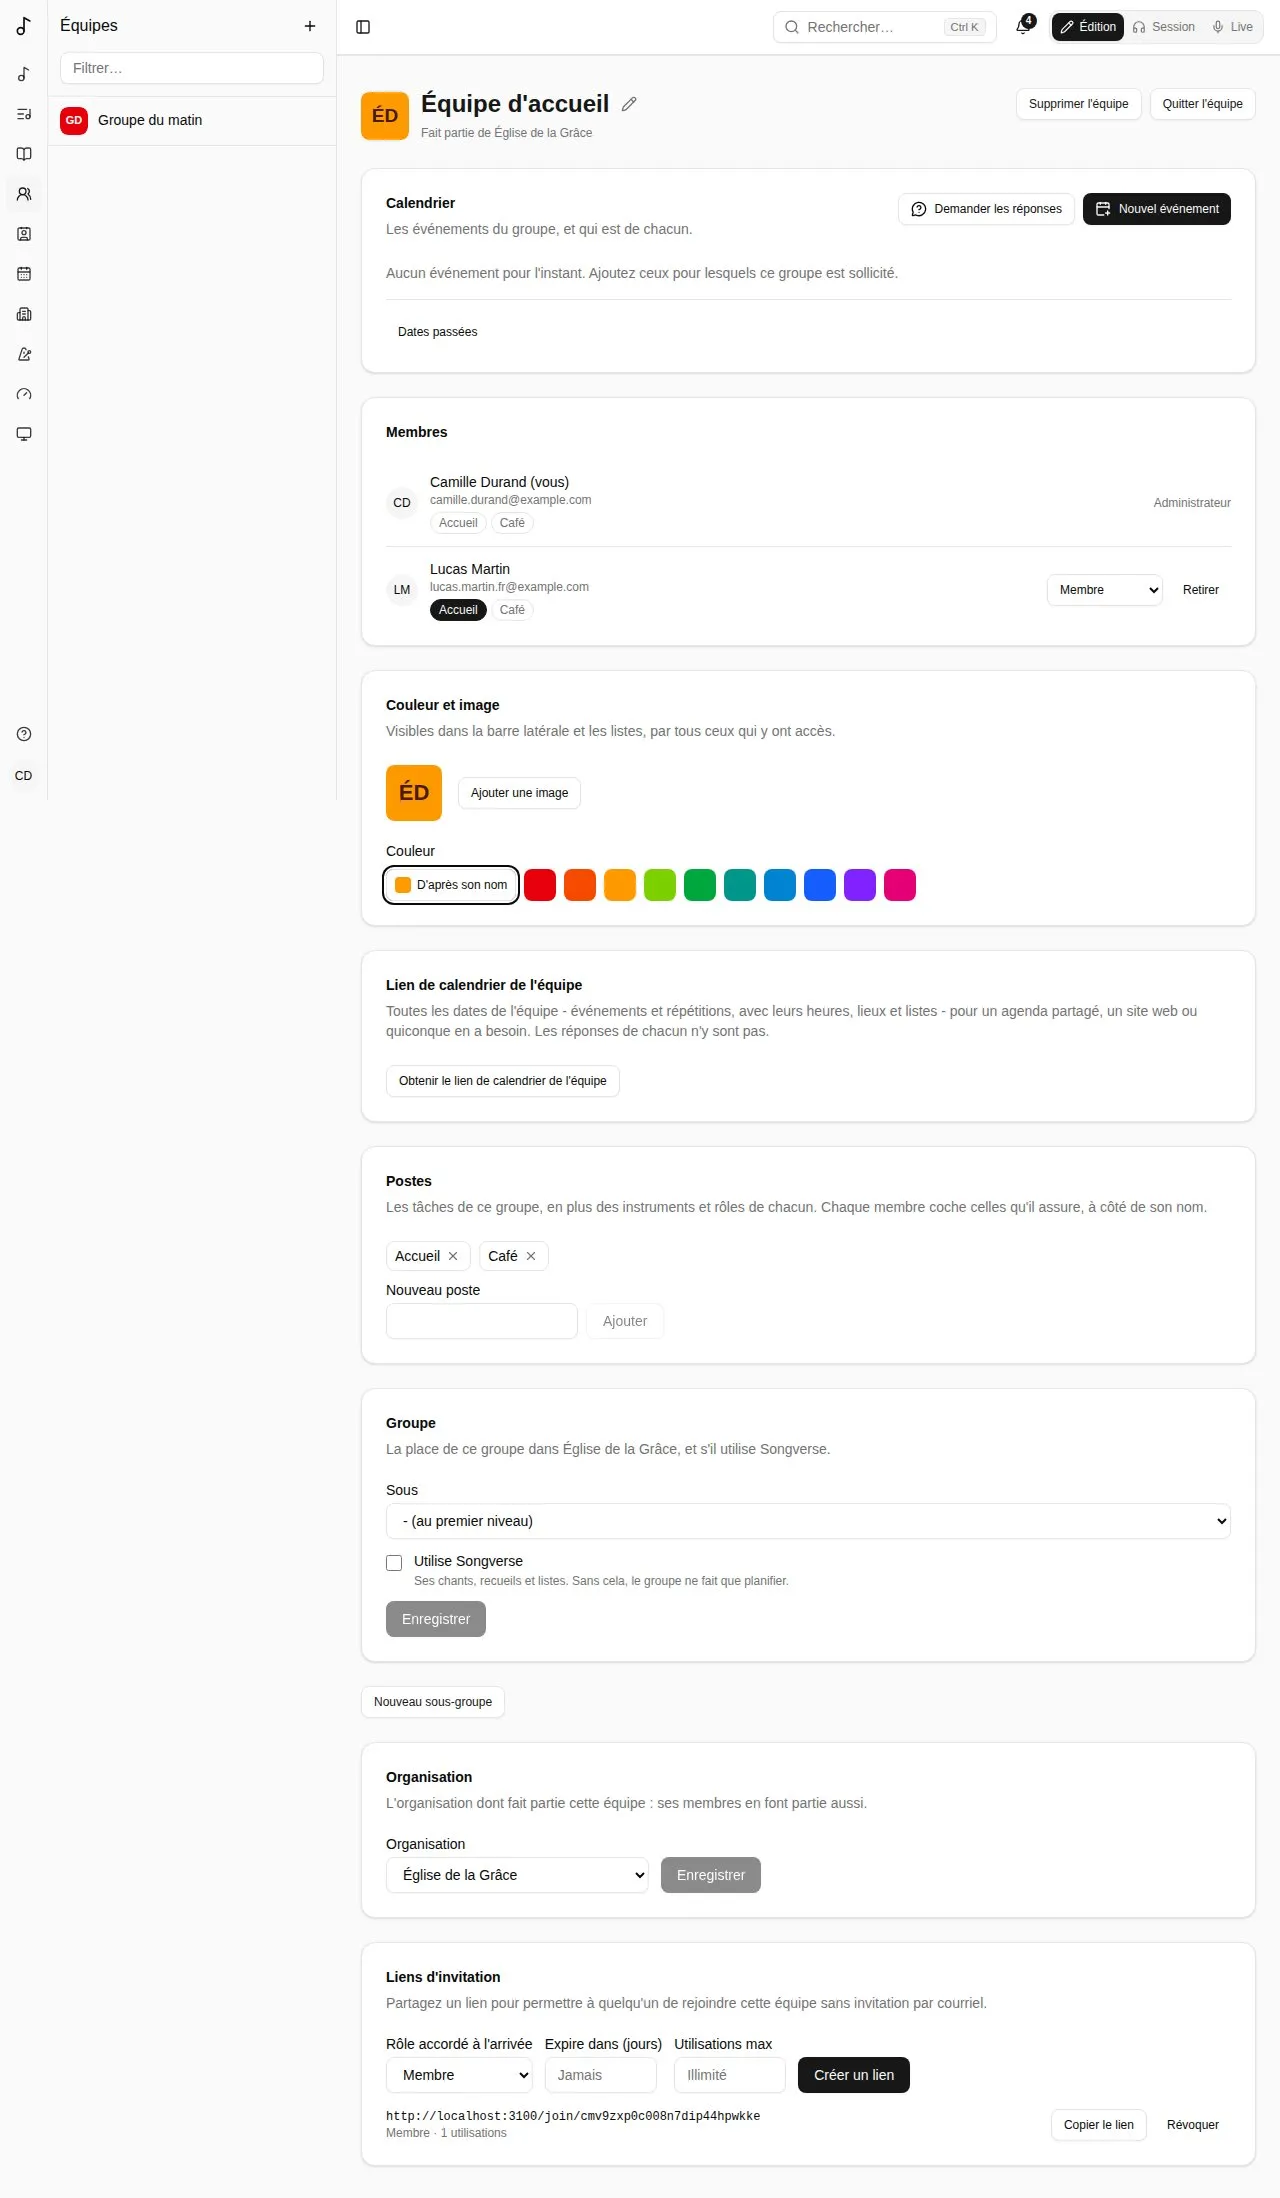This screenshot has width=1280, height=2198.
Task: Open the setlists icon with lines and note
Action: click(24, 114)
